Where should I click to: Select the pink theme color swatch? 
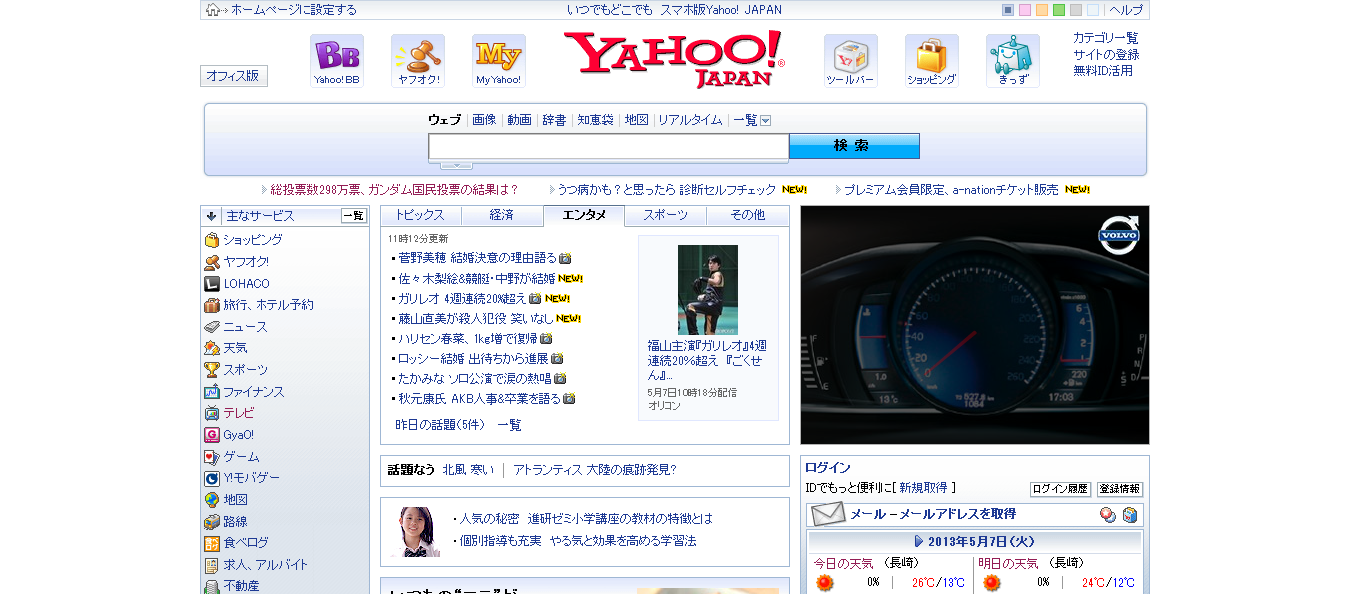(x=1025, y=10)
